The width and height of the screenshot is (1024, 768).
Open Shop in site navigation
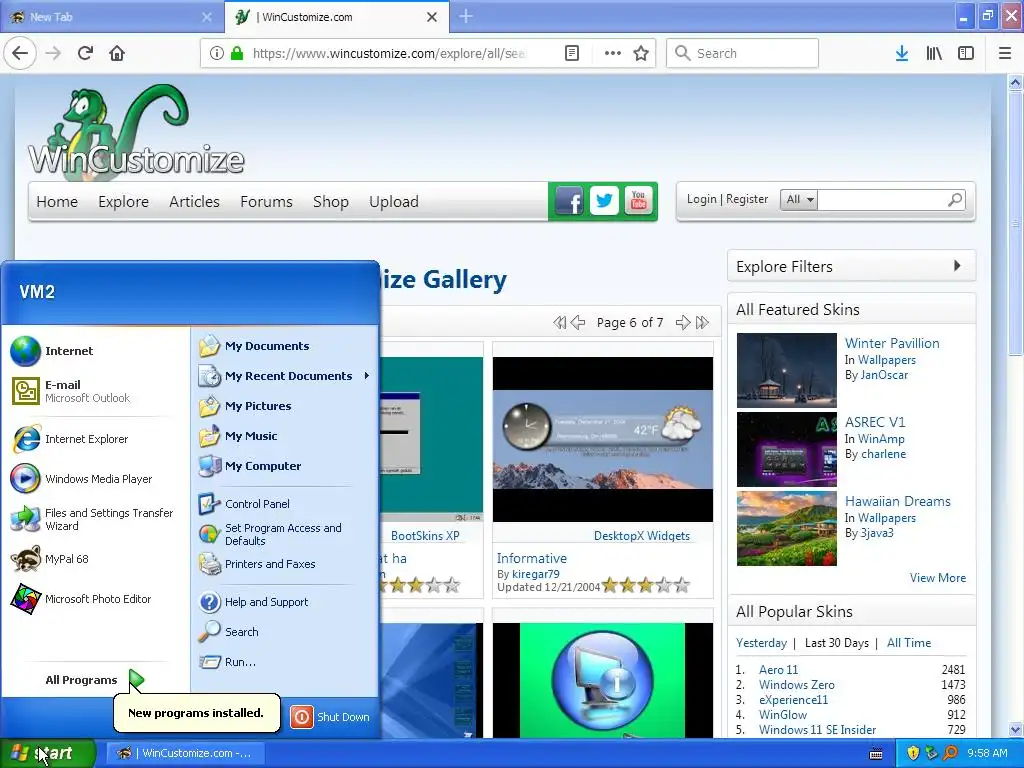pos(330,202)
